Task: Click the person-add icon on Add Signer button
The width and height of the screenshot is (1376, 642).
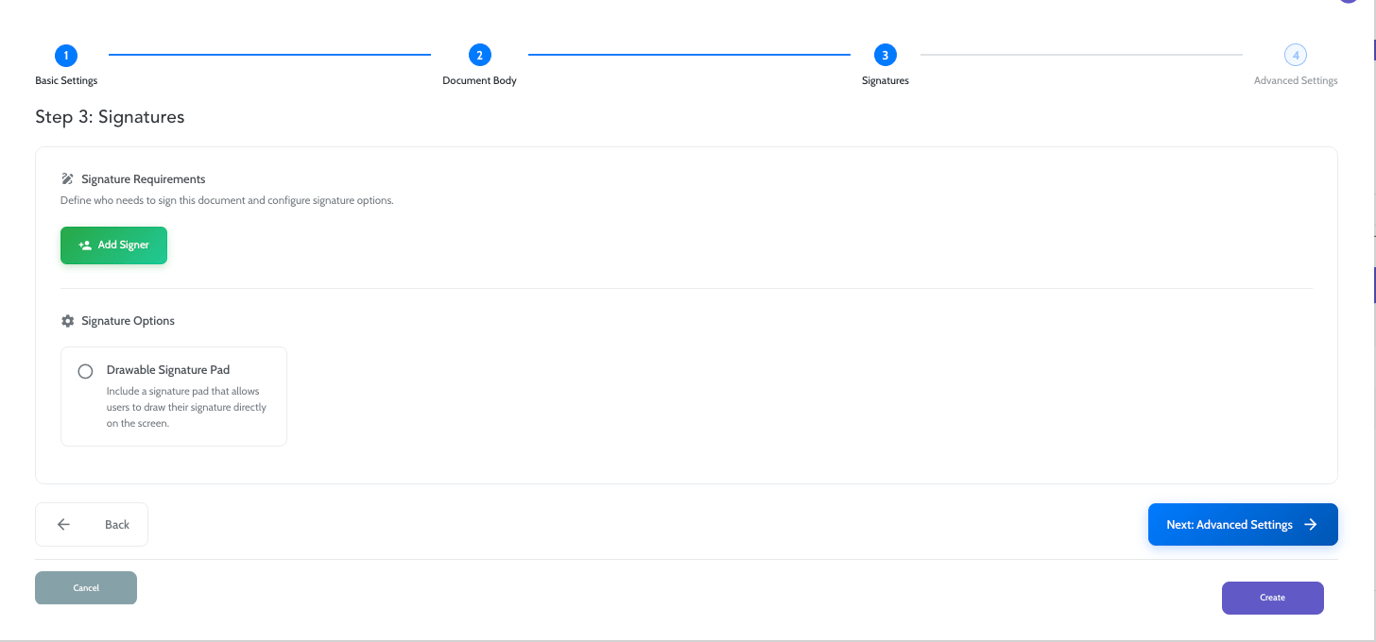Action: [x=83, y=245]
